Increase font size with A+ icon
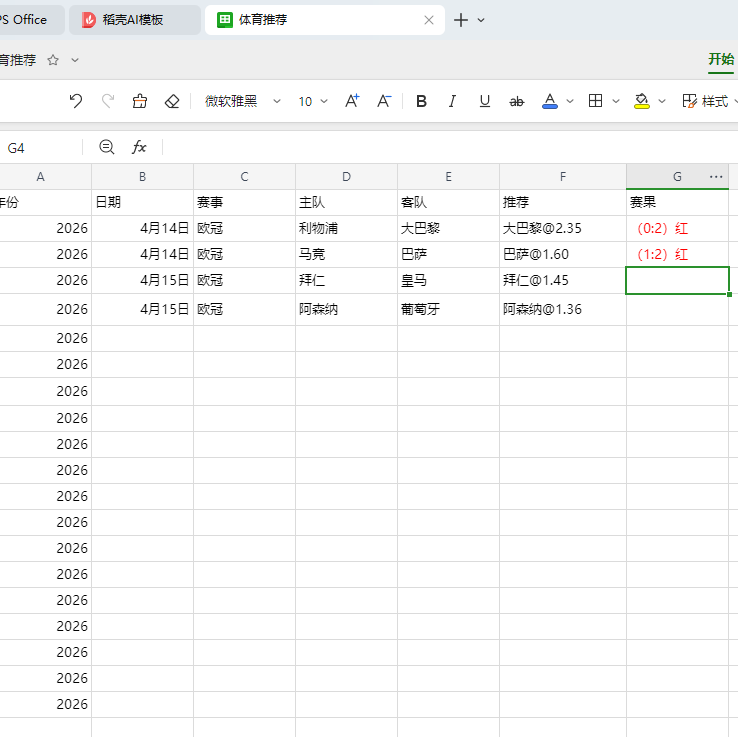 pos(352,101)
